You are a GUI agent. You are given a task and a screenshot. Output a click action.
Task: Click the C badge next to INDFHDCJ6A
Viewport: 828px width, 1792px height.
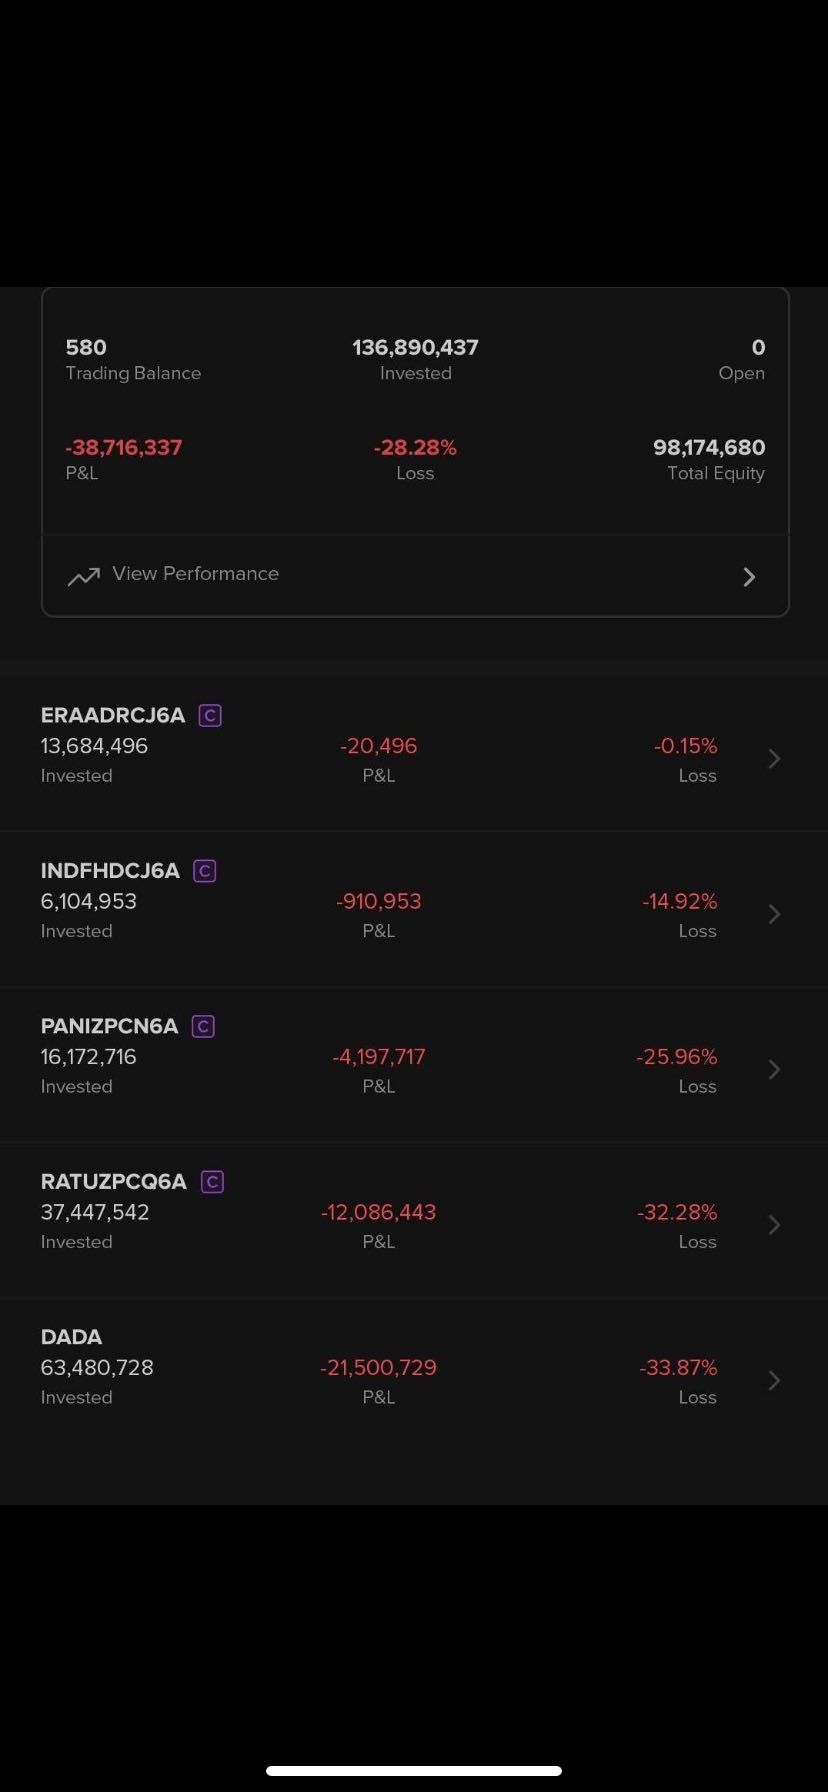[x=205, y=871]
